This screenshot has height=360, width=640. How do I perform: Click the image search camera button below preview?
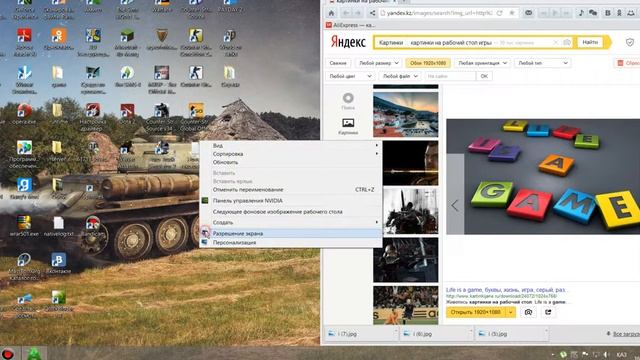point(528,312)
